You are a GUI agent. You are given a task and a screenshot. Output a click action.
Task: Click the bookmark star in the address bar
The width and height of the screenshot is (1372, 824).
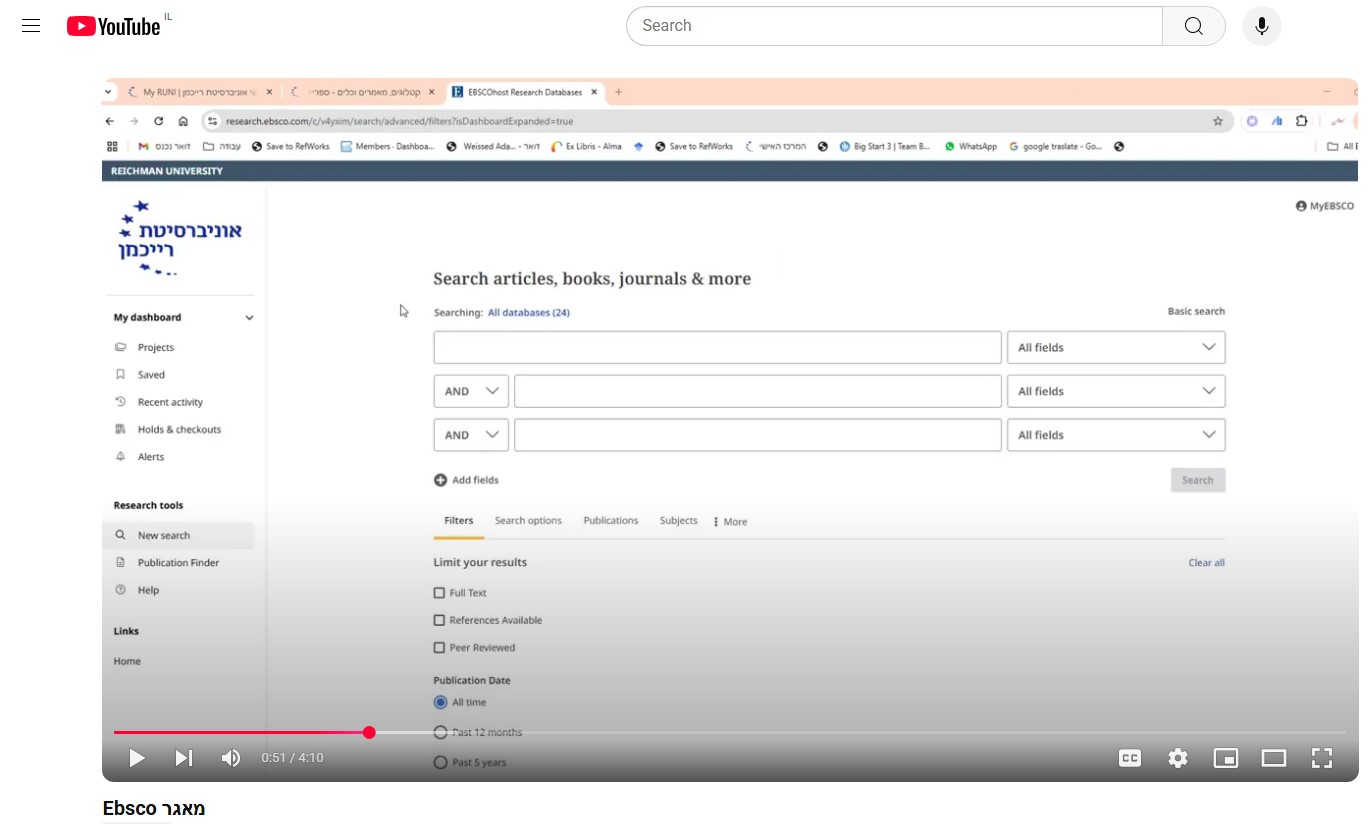(x=1218, y=121)
